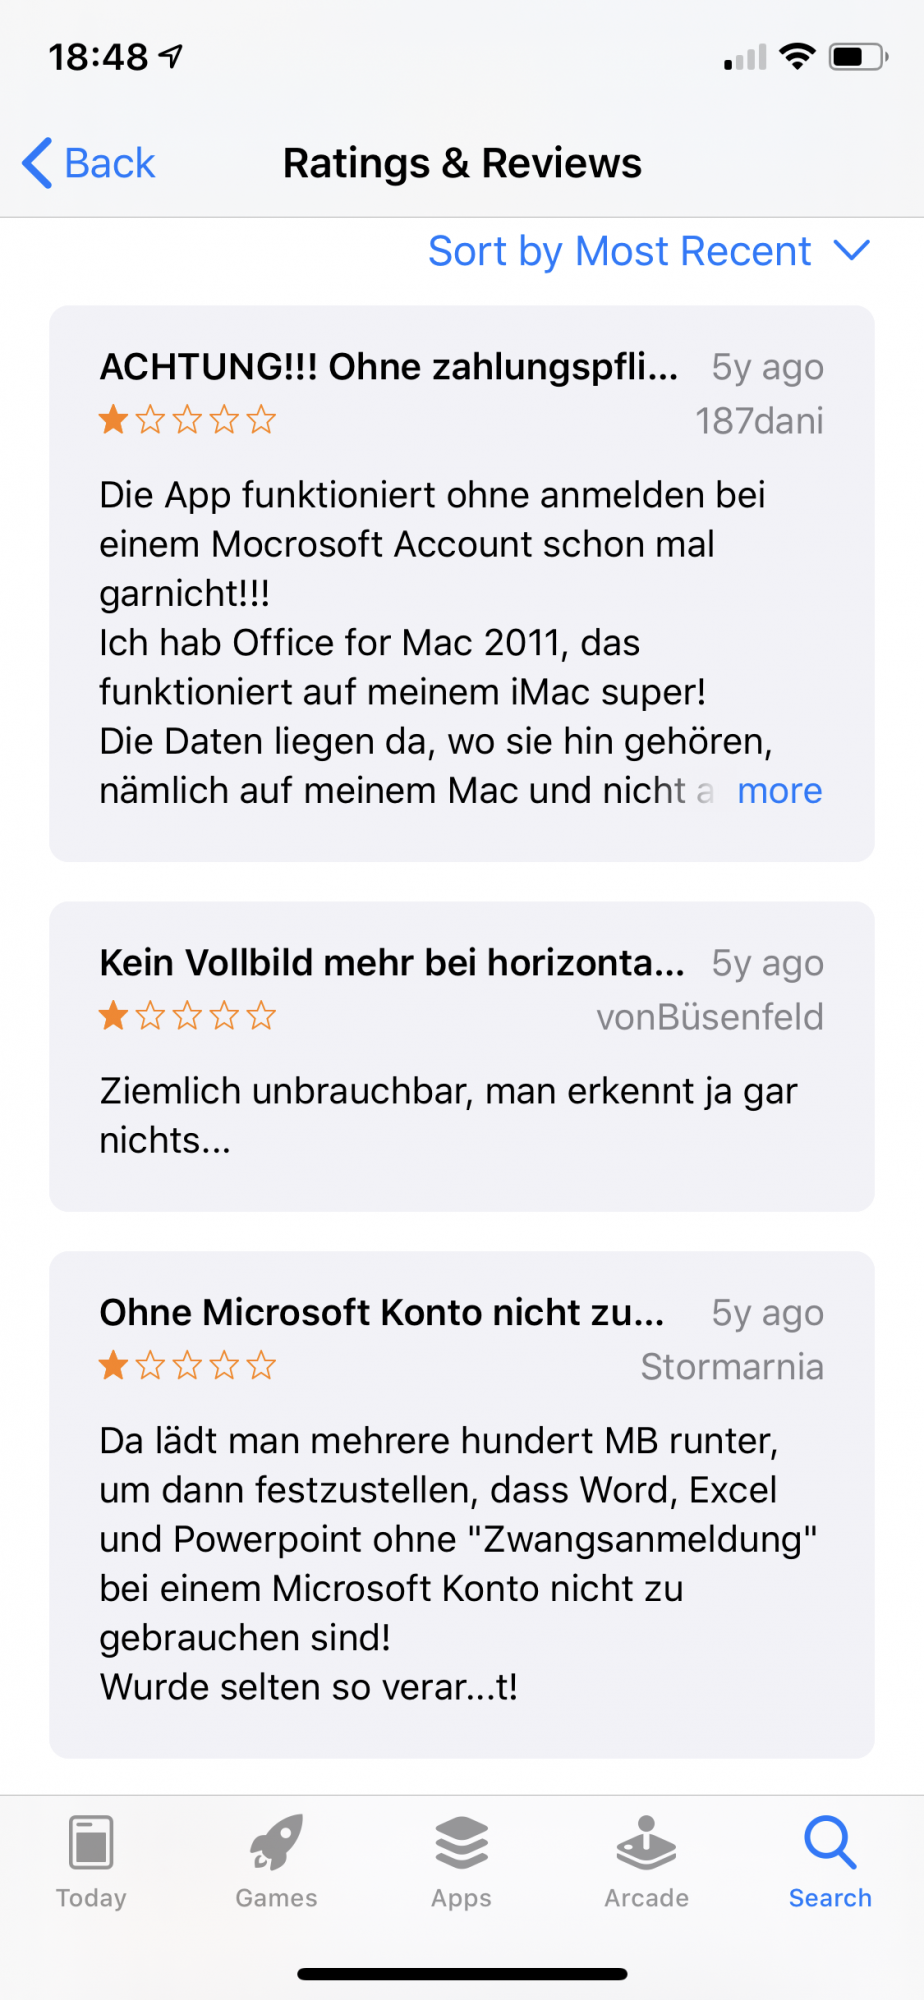Tap the location arrow beside the clock
924x2000 pixels.
[x=171, y=57]
